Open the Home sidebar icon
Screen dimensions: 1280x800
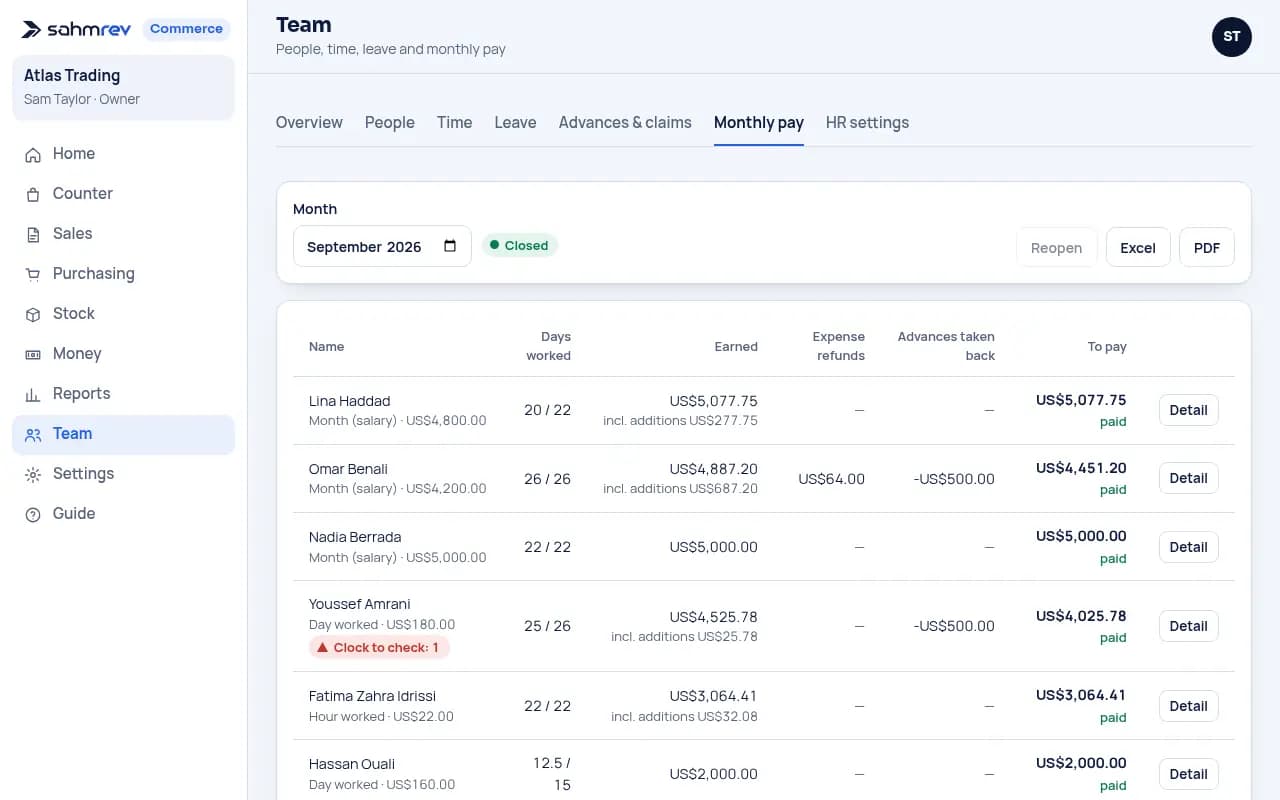pyautogui.click(x=33, y=154)
